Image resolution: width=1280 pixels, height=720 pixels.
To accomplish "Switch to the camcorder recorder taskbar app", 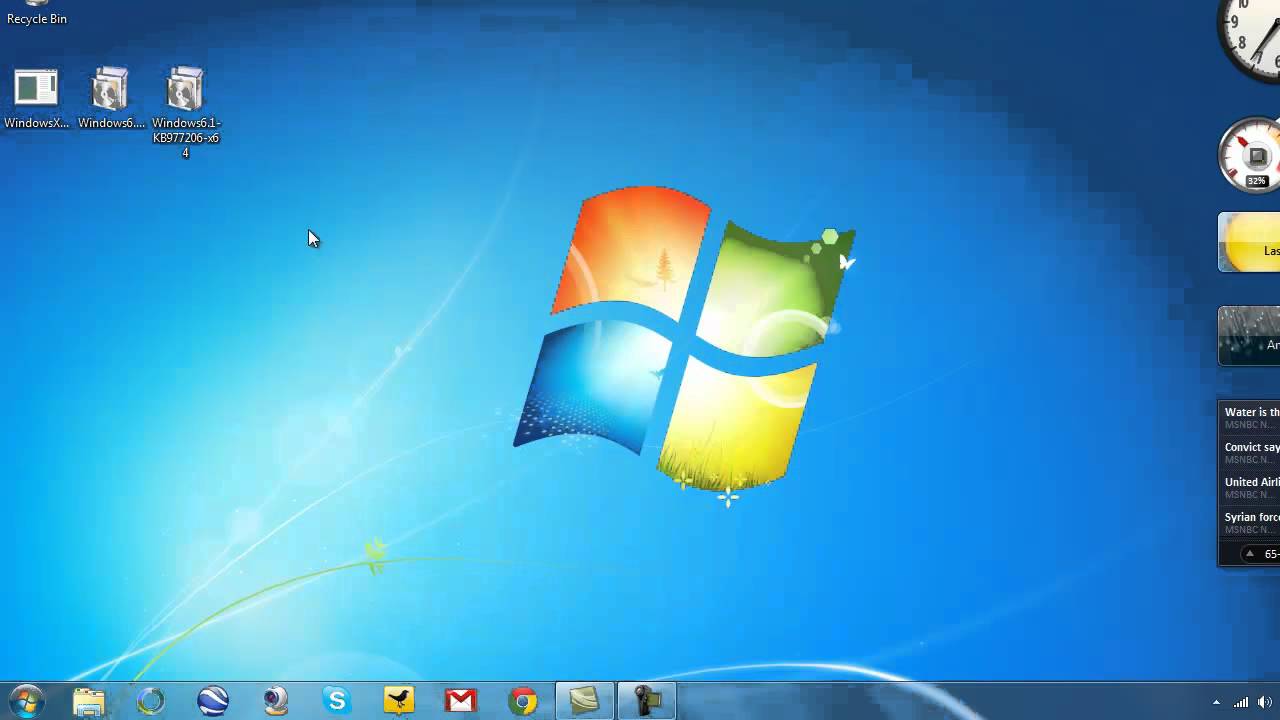I will pyautogui.click(x=647, y=701).
